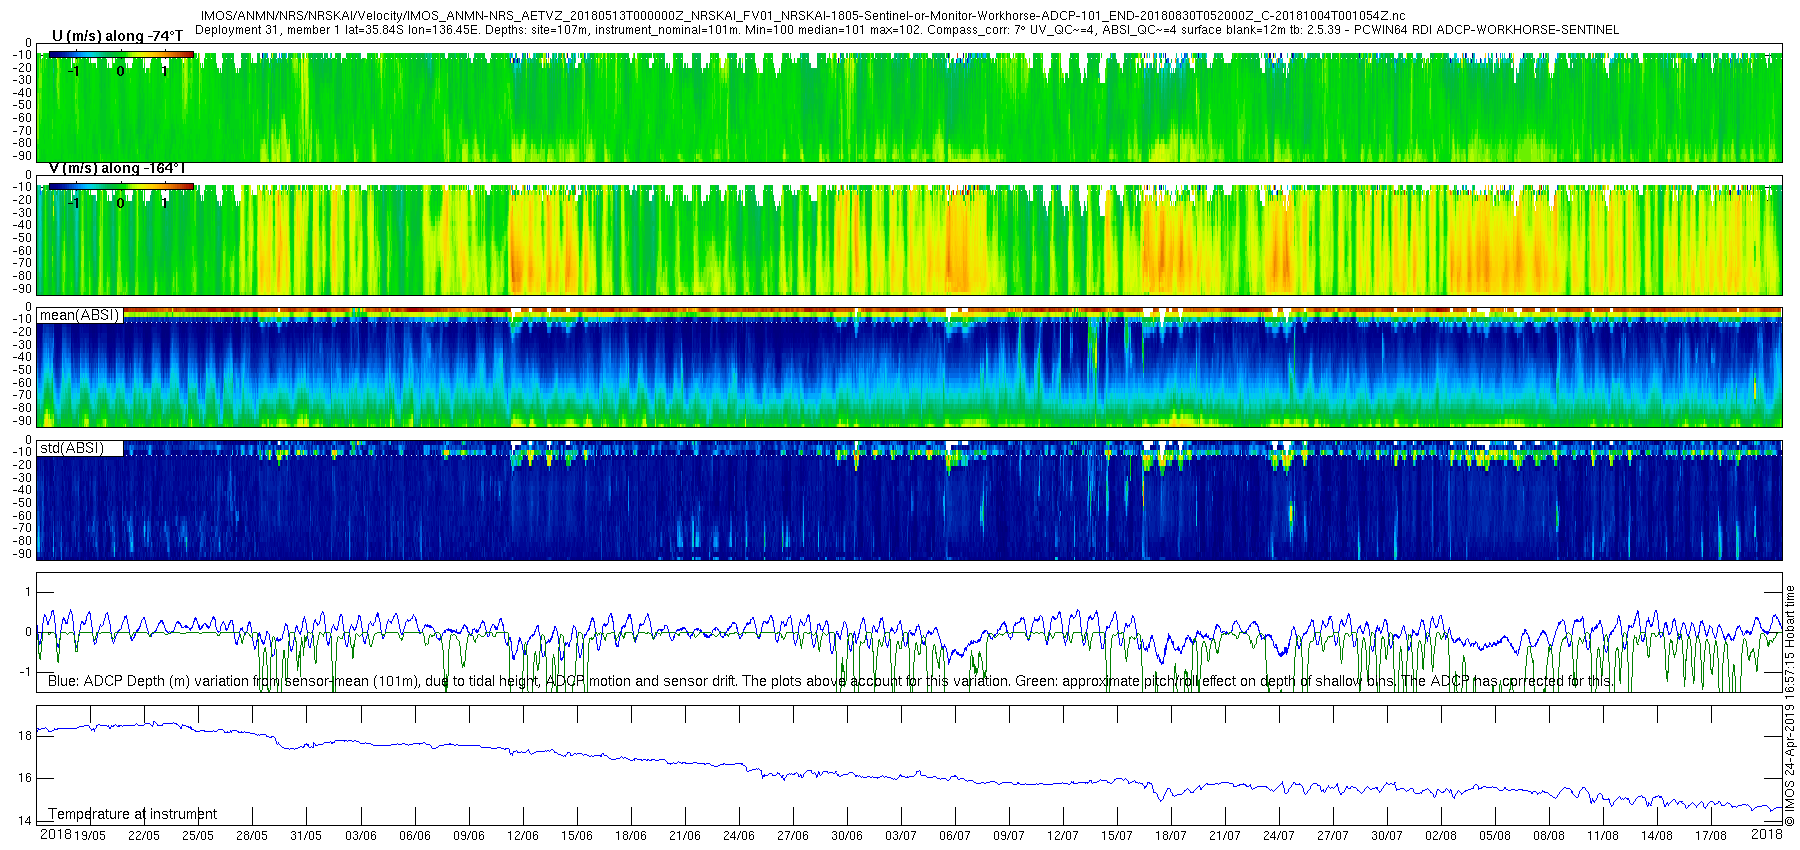1800x850 pixels.
Task: Click the 30/06 date tick label
Action: pyautogui.click(x=847, y=835)
